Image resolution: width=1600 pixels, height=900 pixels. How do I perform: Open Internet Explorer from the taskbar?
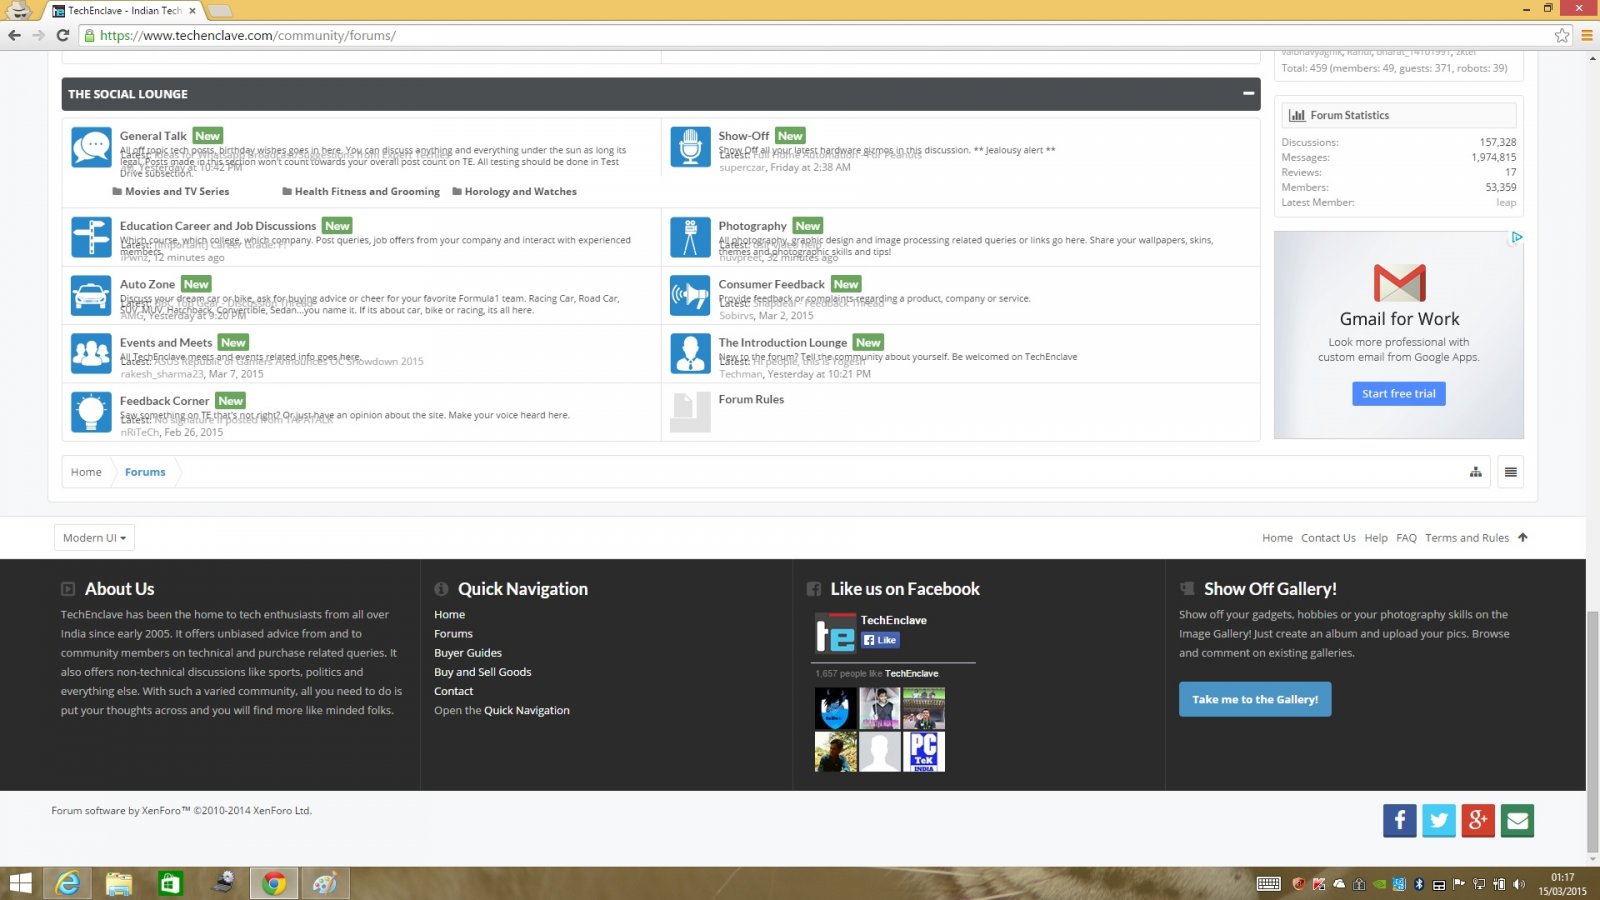(x=67, y=883)
